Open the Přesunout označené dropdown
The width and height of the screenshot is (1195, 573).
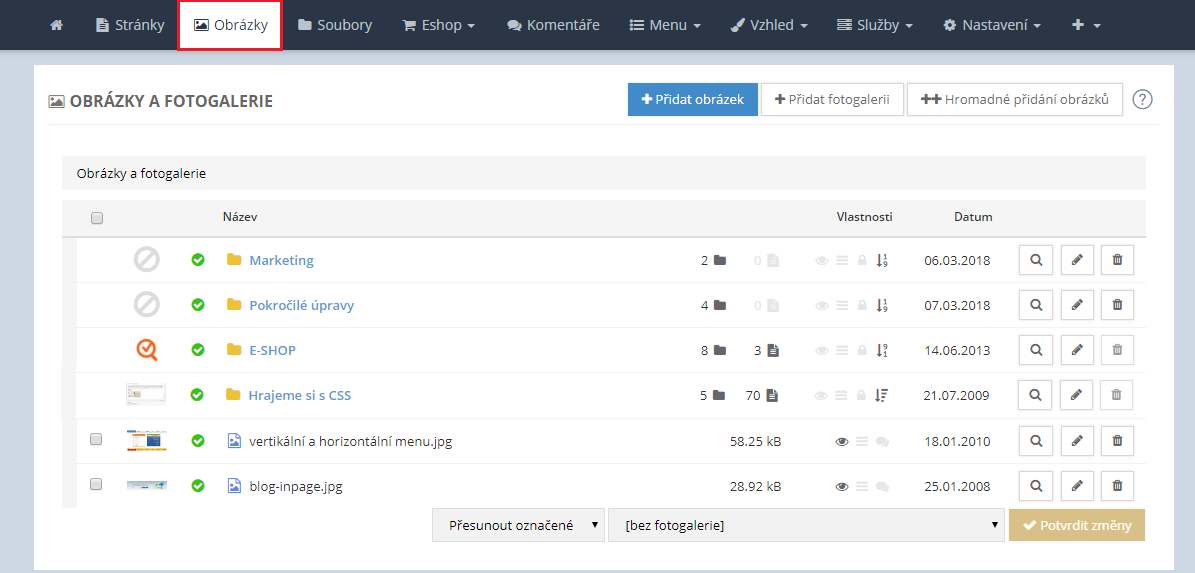click(518, 525)
